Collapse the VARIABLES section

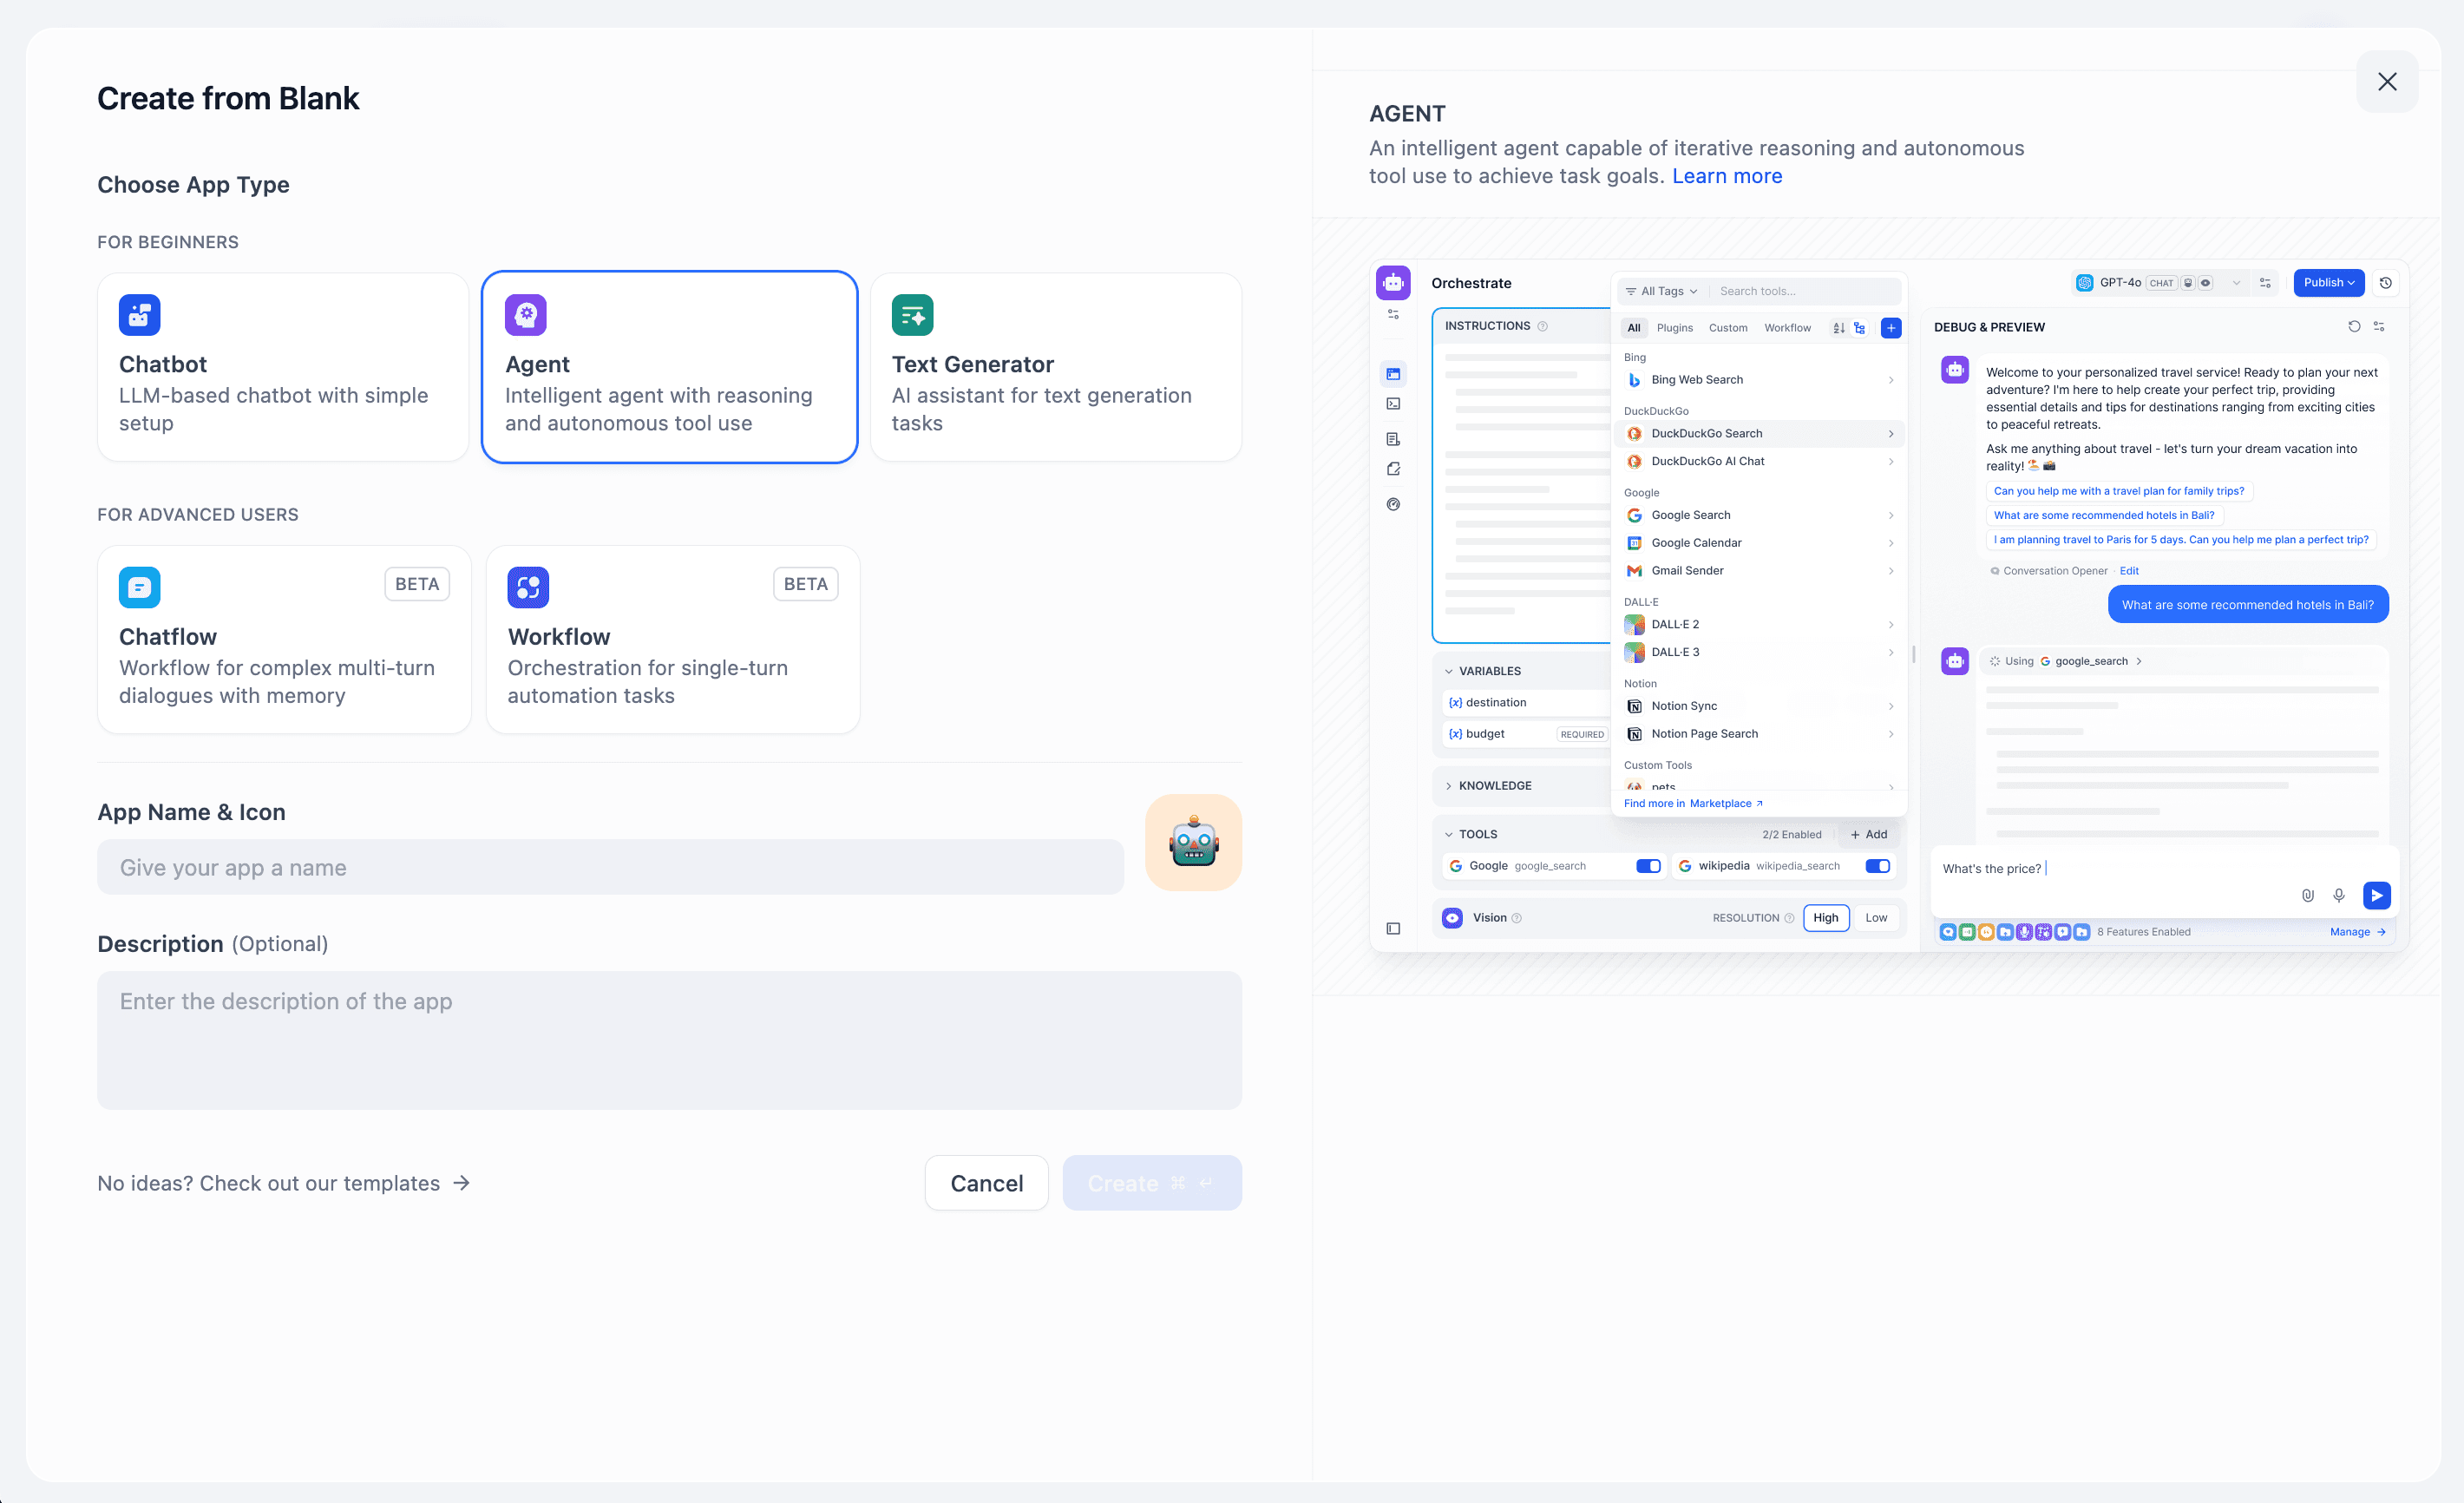tap(1450, 670)
